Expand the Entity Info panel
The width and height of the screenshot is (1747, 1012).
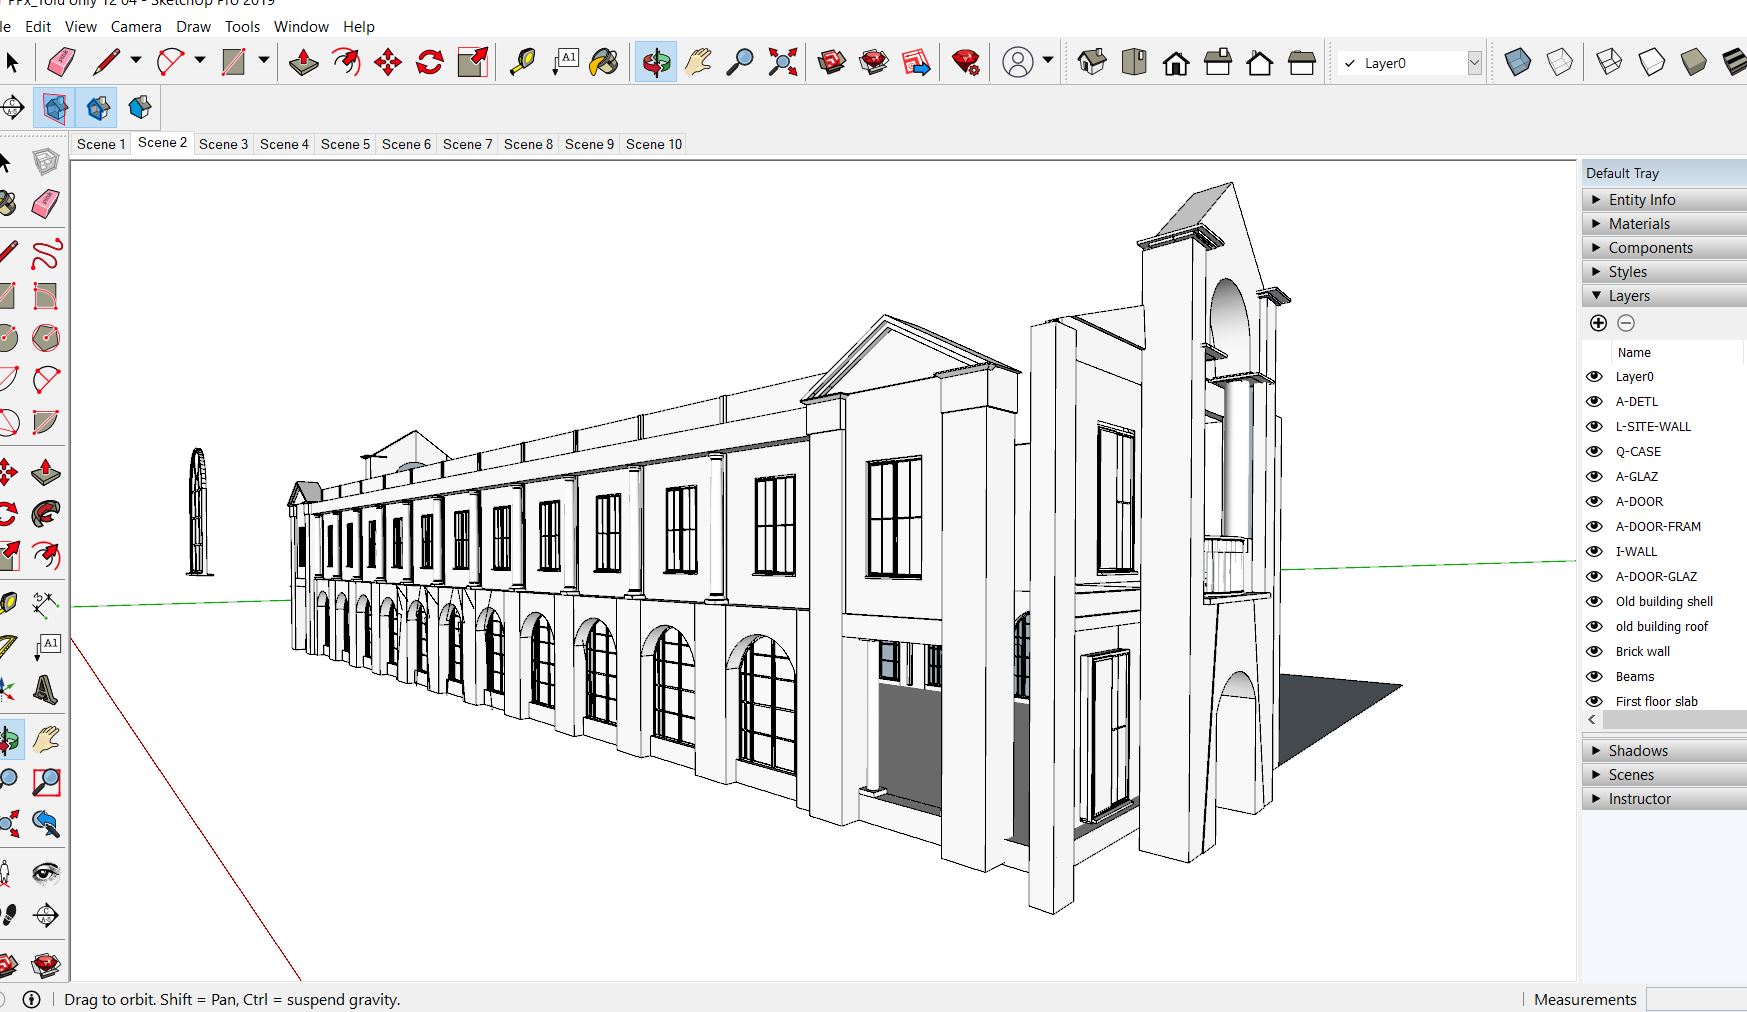coord(1664,200)
